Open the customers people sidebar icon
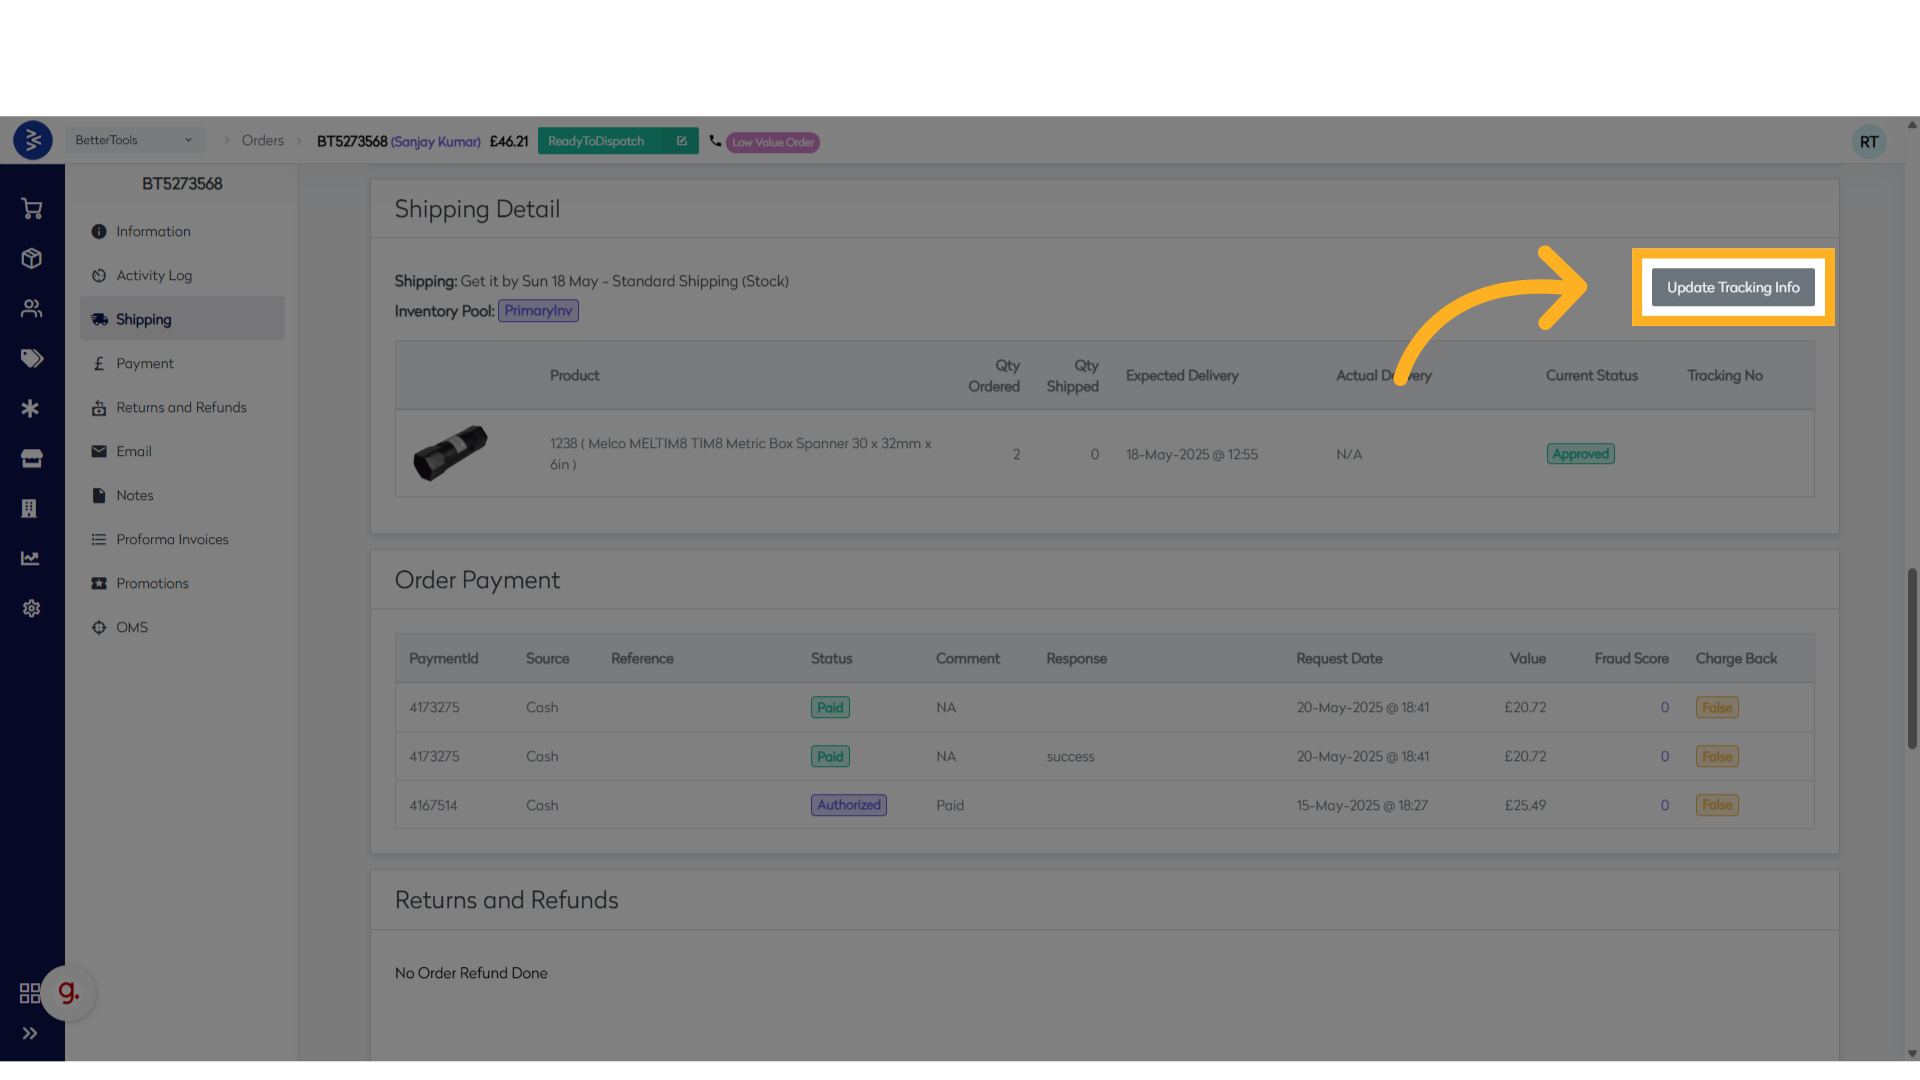Viewport: 1920px width, 1080px height. pyautogui.click(x=32, y=308)
